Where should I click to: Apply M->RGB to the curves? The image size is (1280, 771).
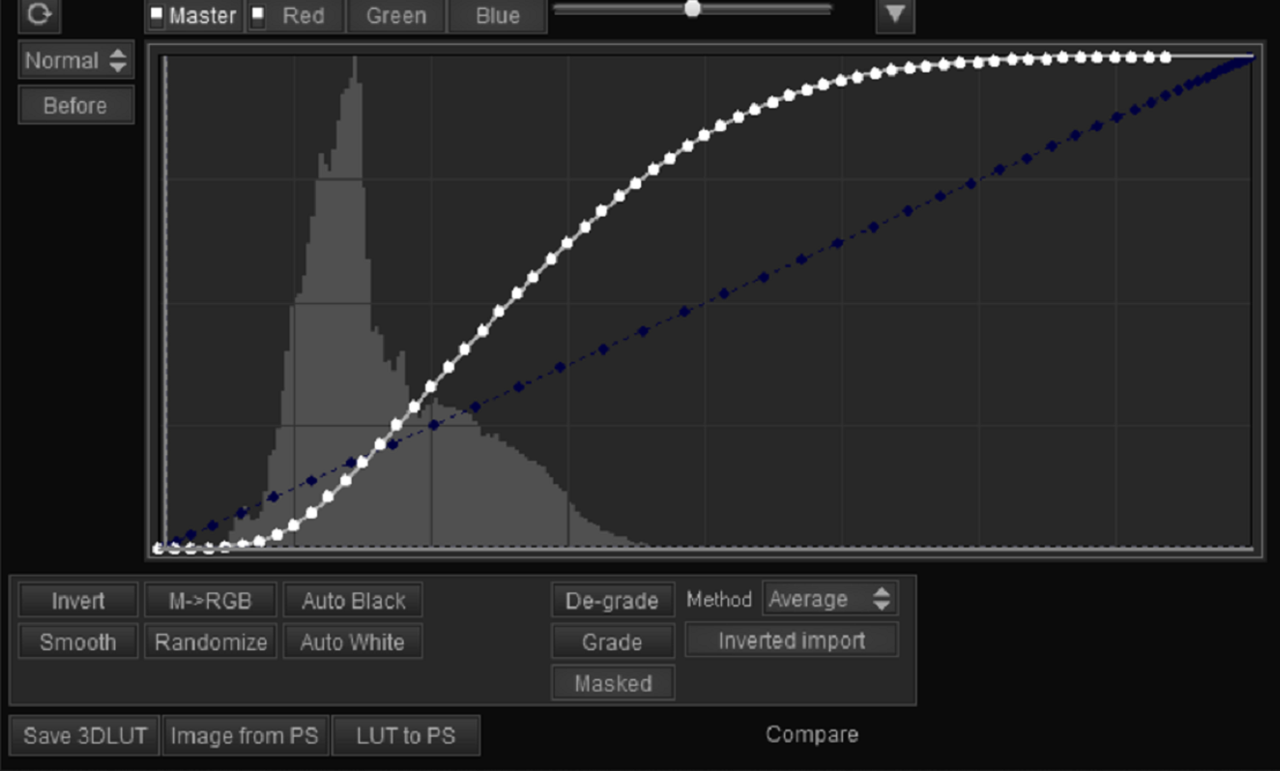(x=211, y=601)
